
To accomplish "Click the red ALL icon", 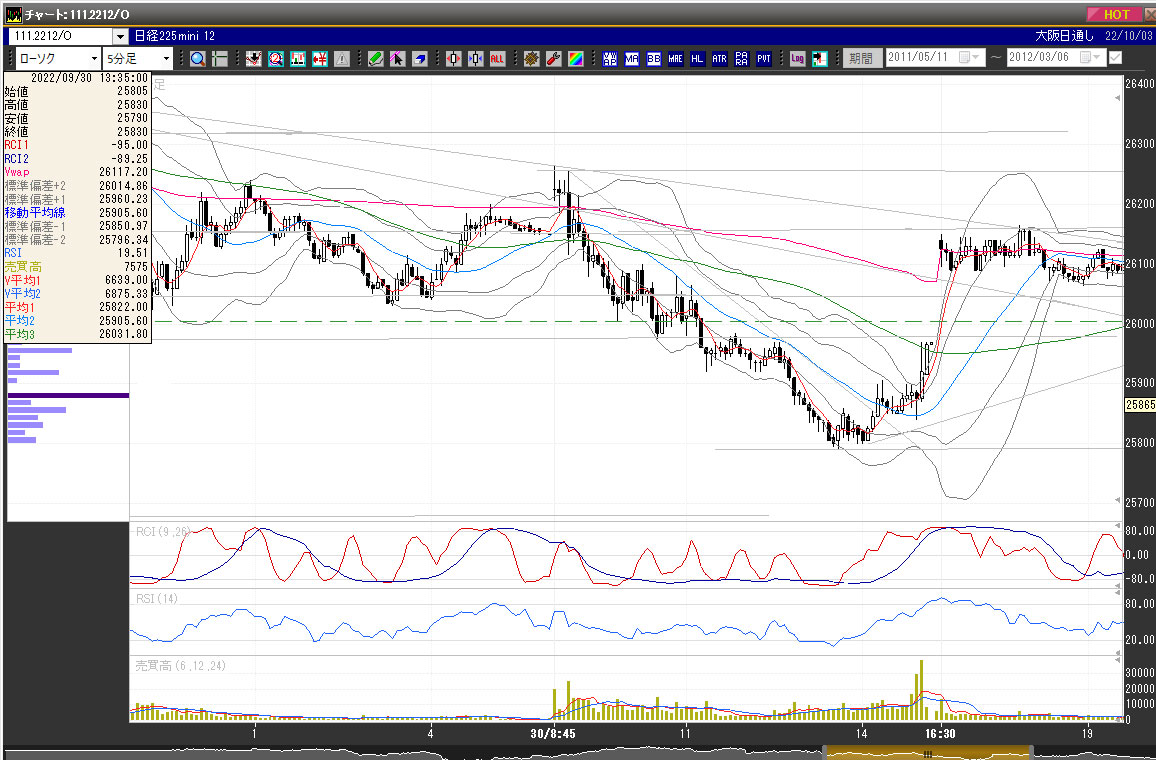I will pos(498,58).
